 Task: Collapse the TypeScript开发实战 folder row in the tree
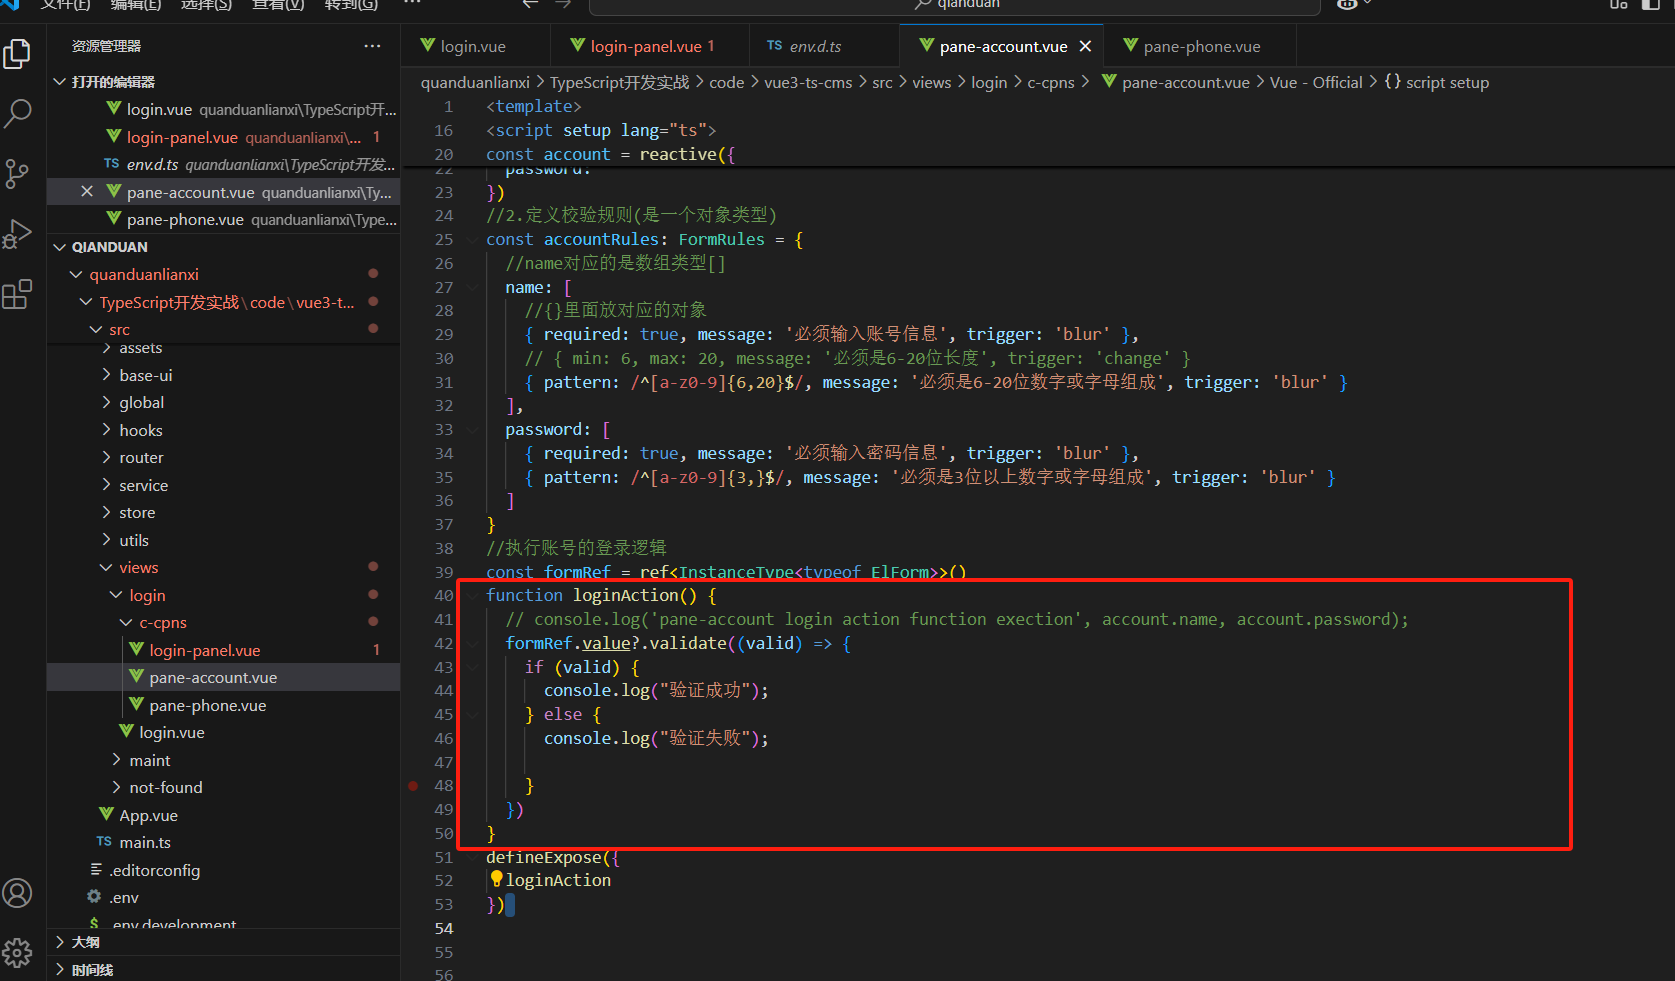(223, 302)
